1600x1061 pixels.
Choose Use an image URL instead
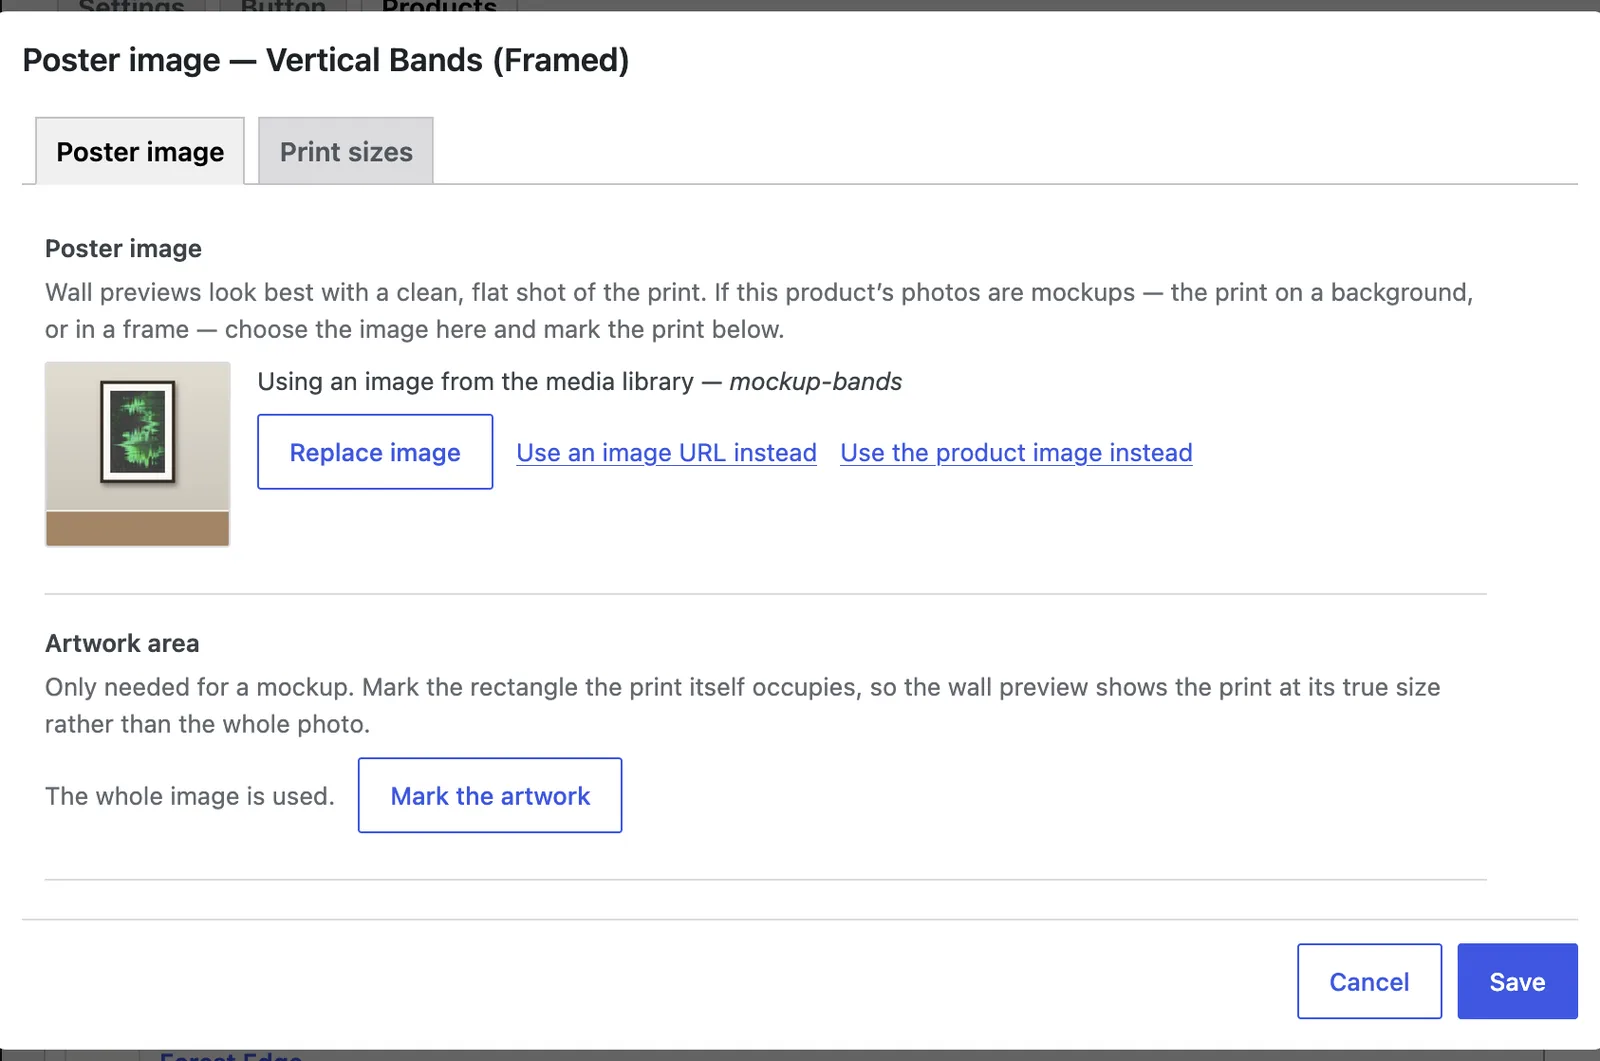666,453
